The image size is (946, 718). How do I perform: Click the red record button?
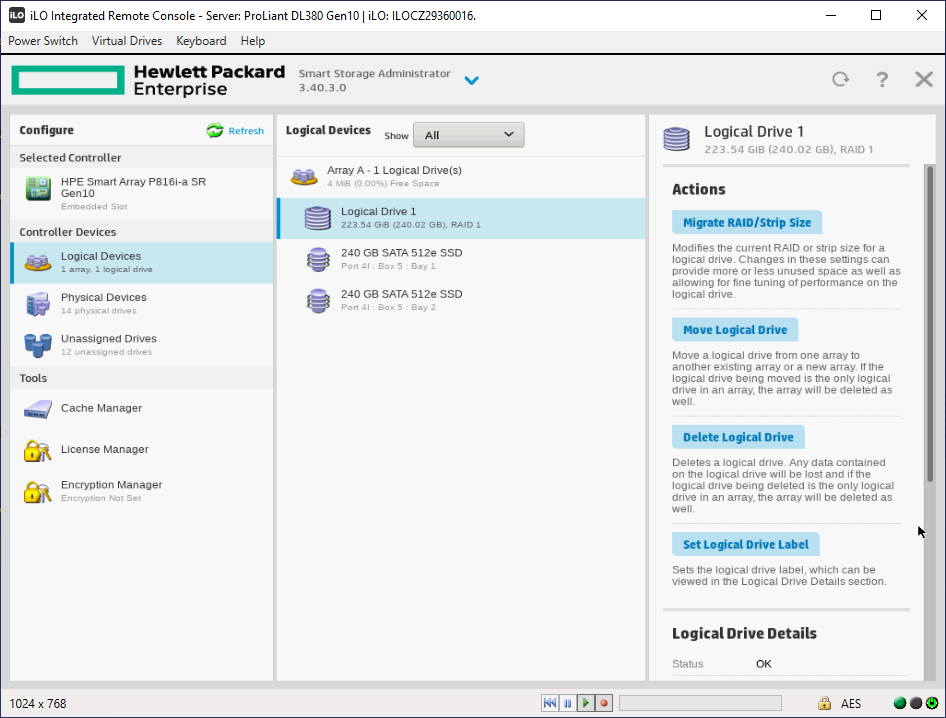(604, 703)
